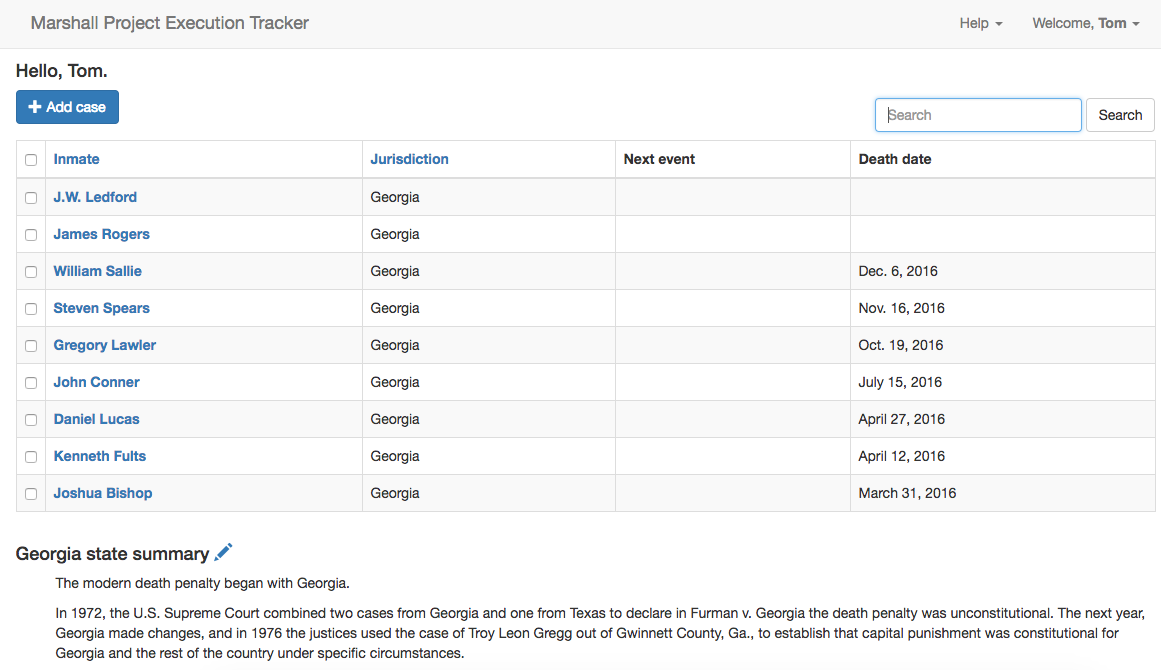Check the box for J.W. Ledford

[x=31, y=198]
